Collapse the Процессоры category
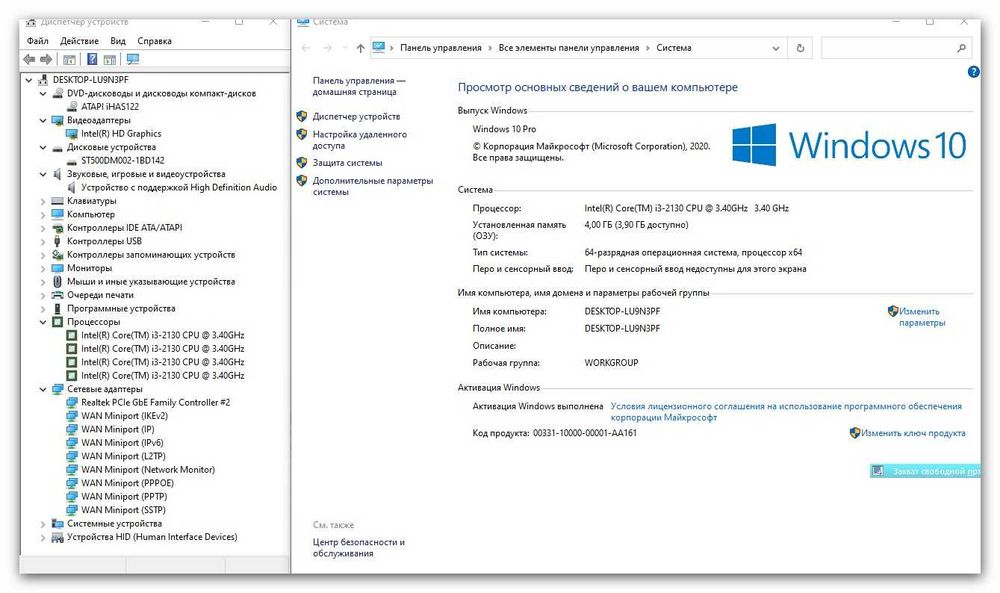Screen dimensions: 1000x593 pyautogui.click(x=43, y=322)
